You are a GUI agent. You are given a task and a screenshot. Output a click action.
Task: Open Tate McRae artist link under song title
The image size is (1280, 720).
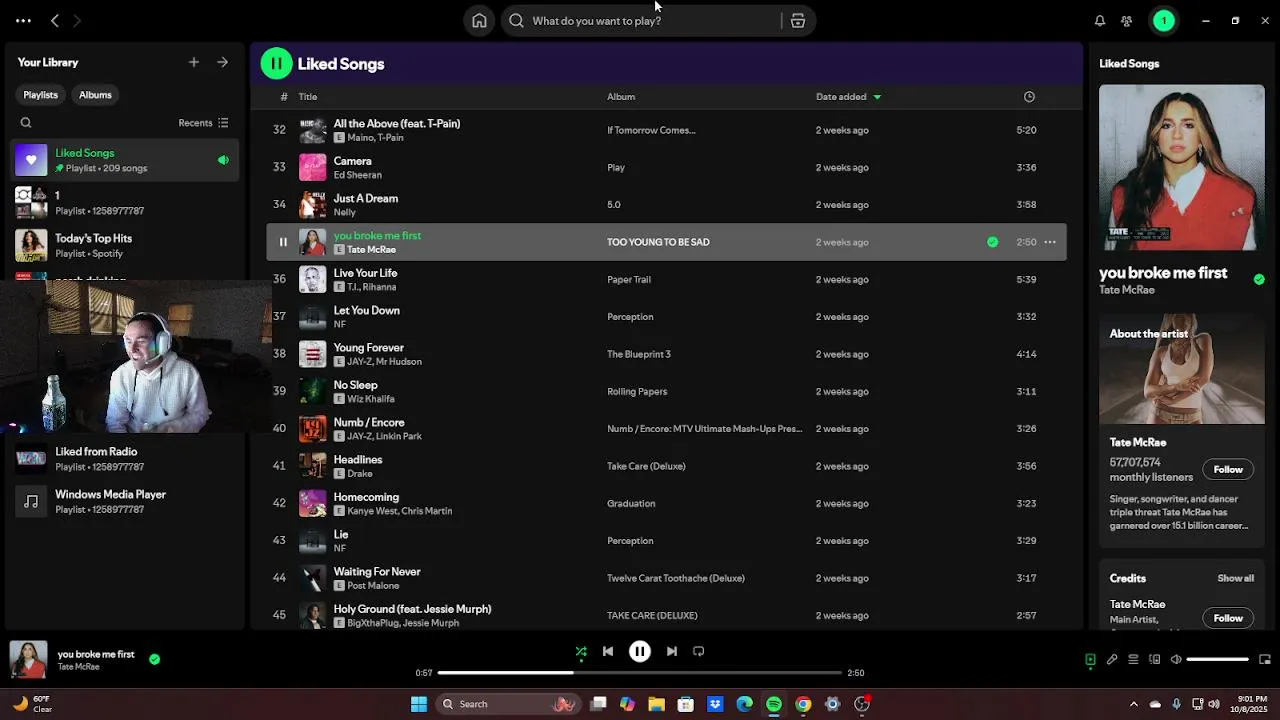(1127, 290)
